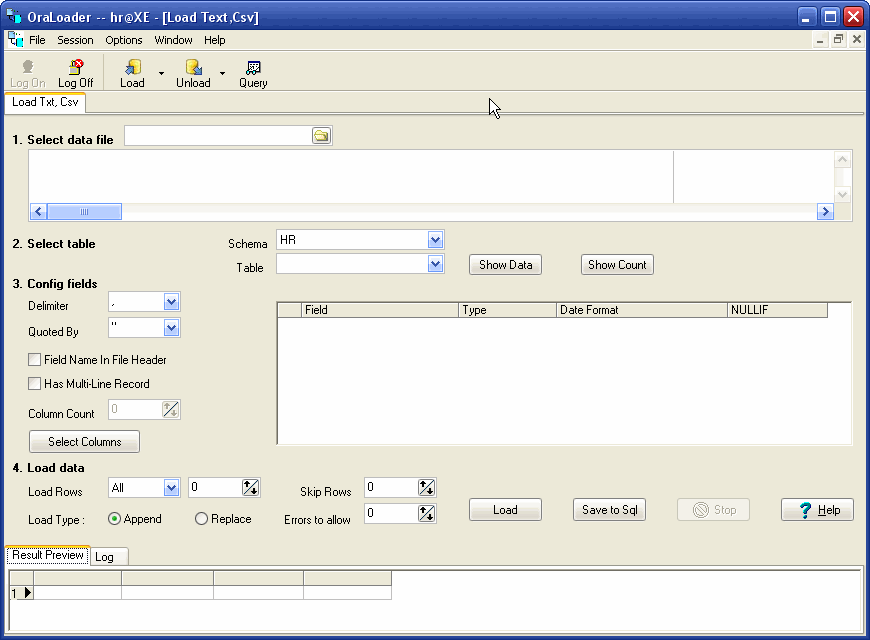Click the OraLoader app icon in menu bar
The width and height of the screenshot is (870, 640).
[x=16, y=40]
